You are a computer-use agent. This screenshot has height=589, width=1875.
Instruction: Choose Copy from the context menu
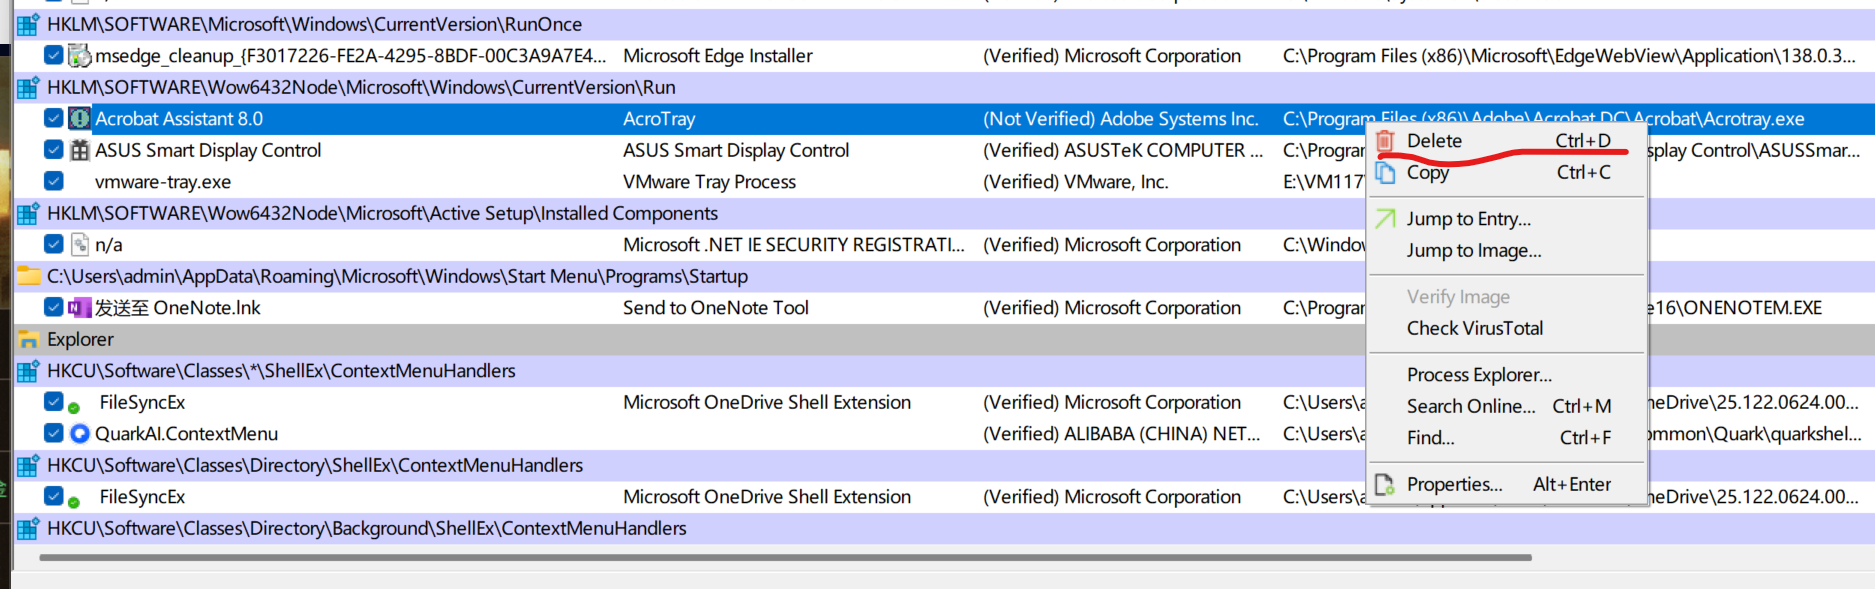1507,172
